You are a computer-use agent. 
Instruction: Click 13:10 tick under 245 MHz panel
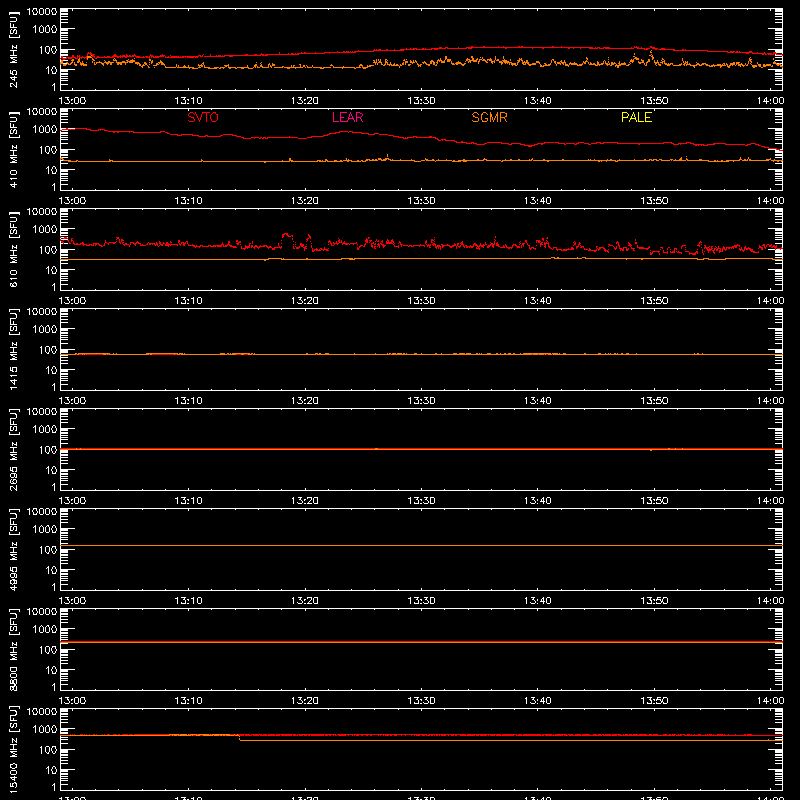tap(188, 101)
